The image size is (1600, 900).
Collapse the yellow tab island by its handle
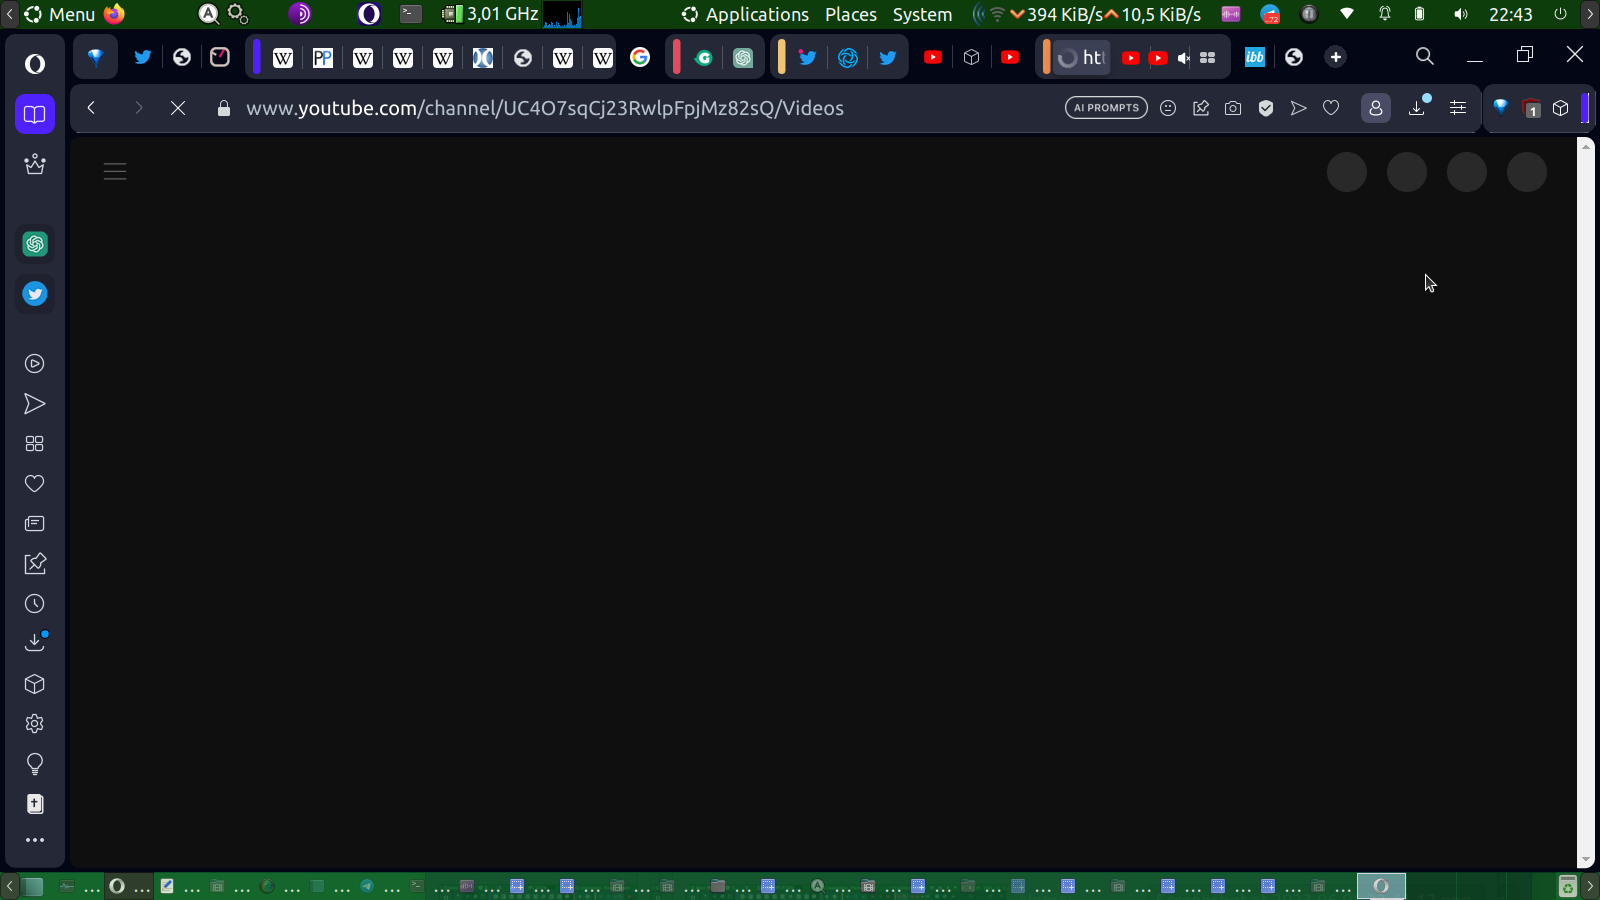point(782,57)
